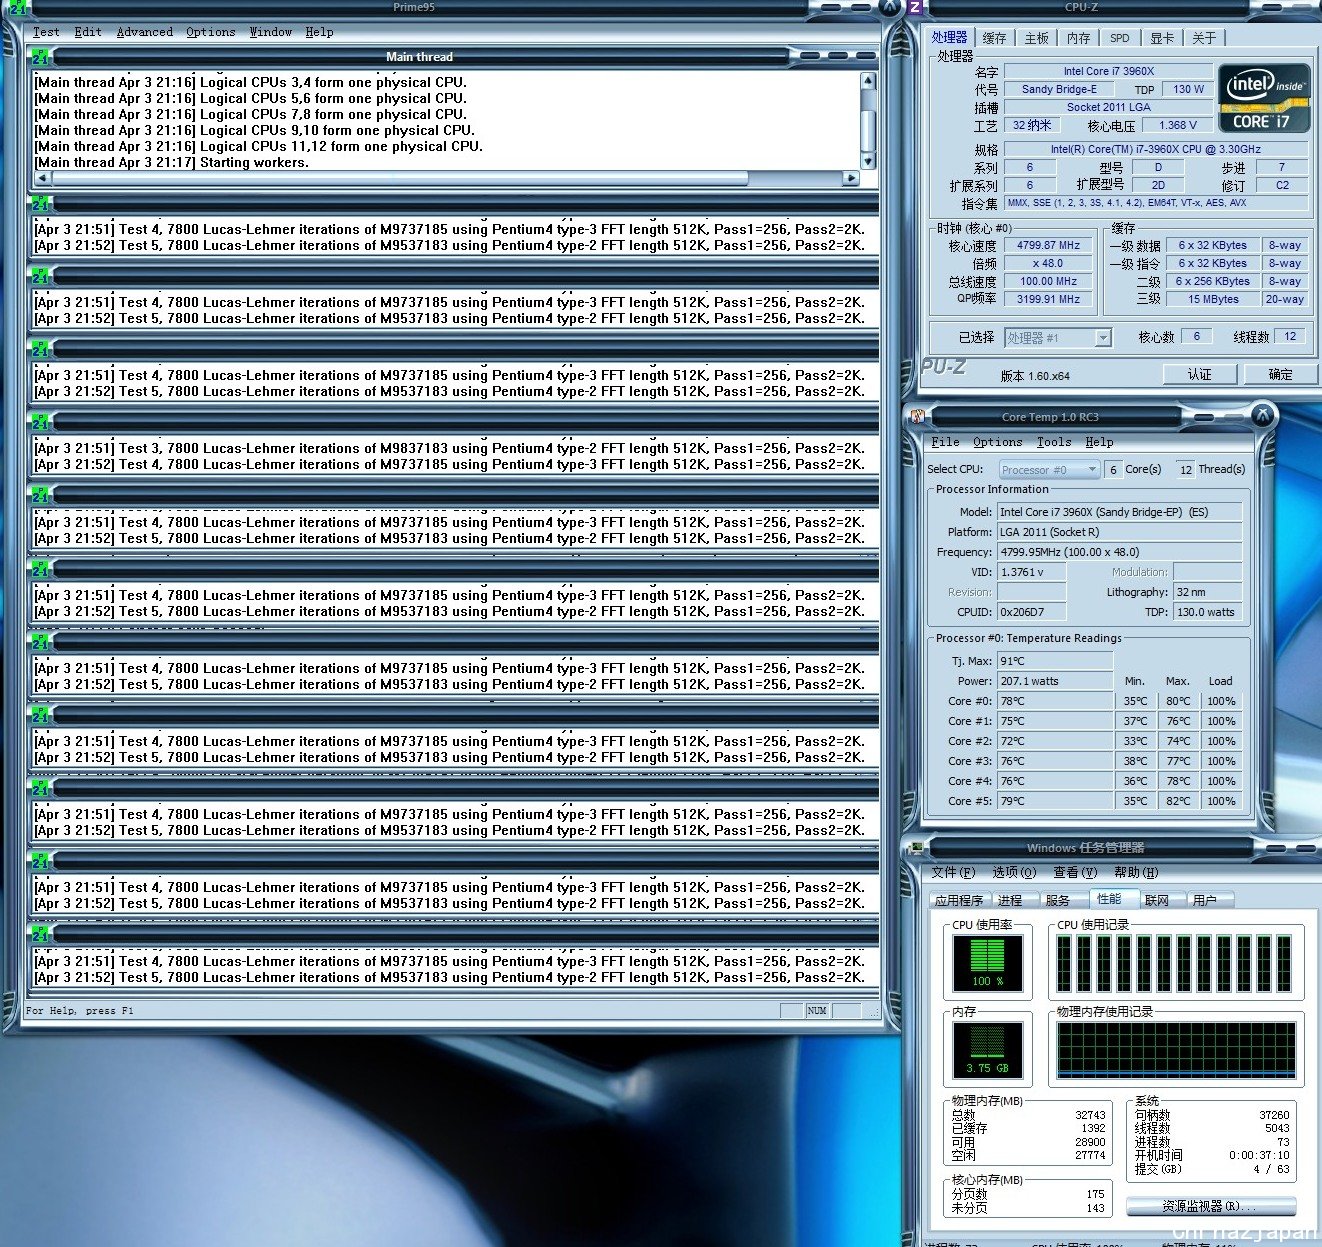Open the Prime95 Help menu
Viewport: 1322px width, 1247px height.
pyautogui.click(x=320, y=32)
